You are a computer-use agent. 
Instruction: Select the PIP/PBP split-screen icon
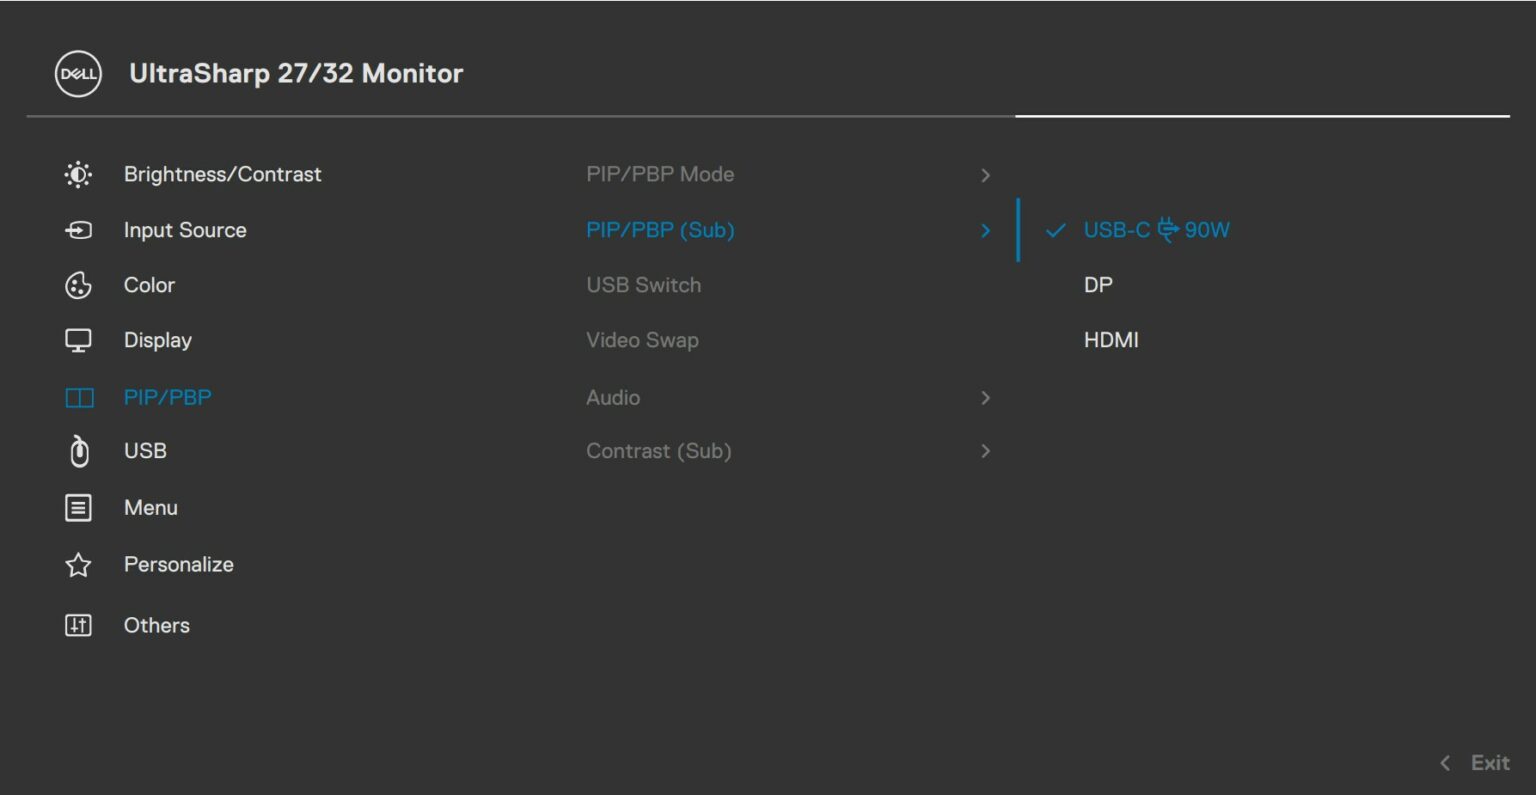click(x=77, y=396)
